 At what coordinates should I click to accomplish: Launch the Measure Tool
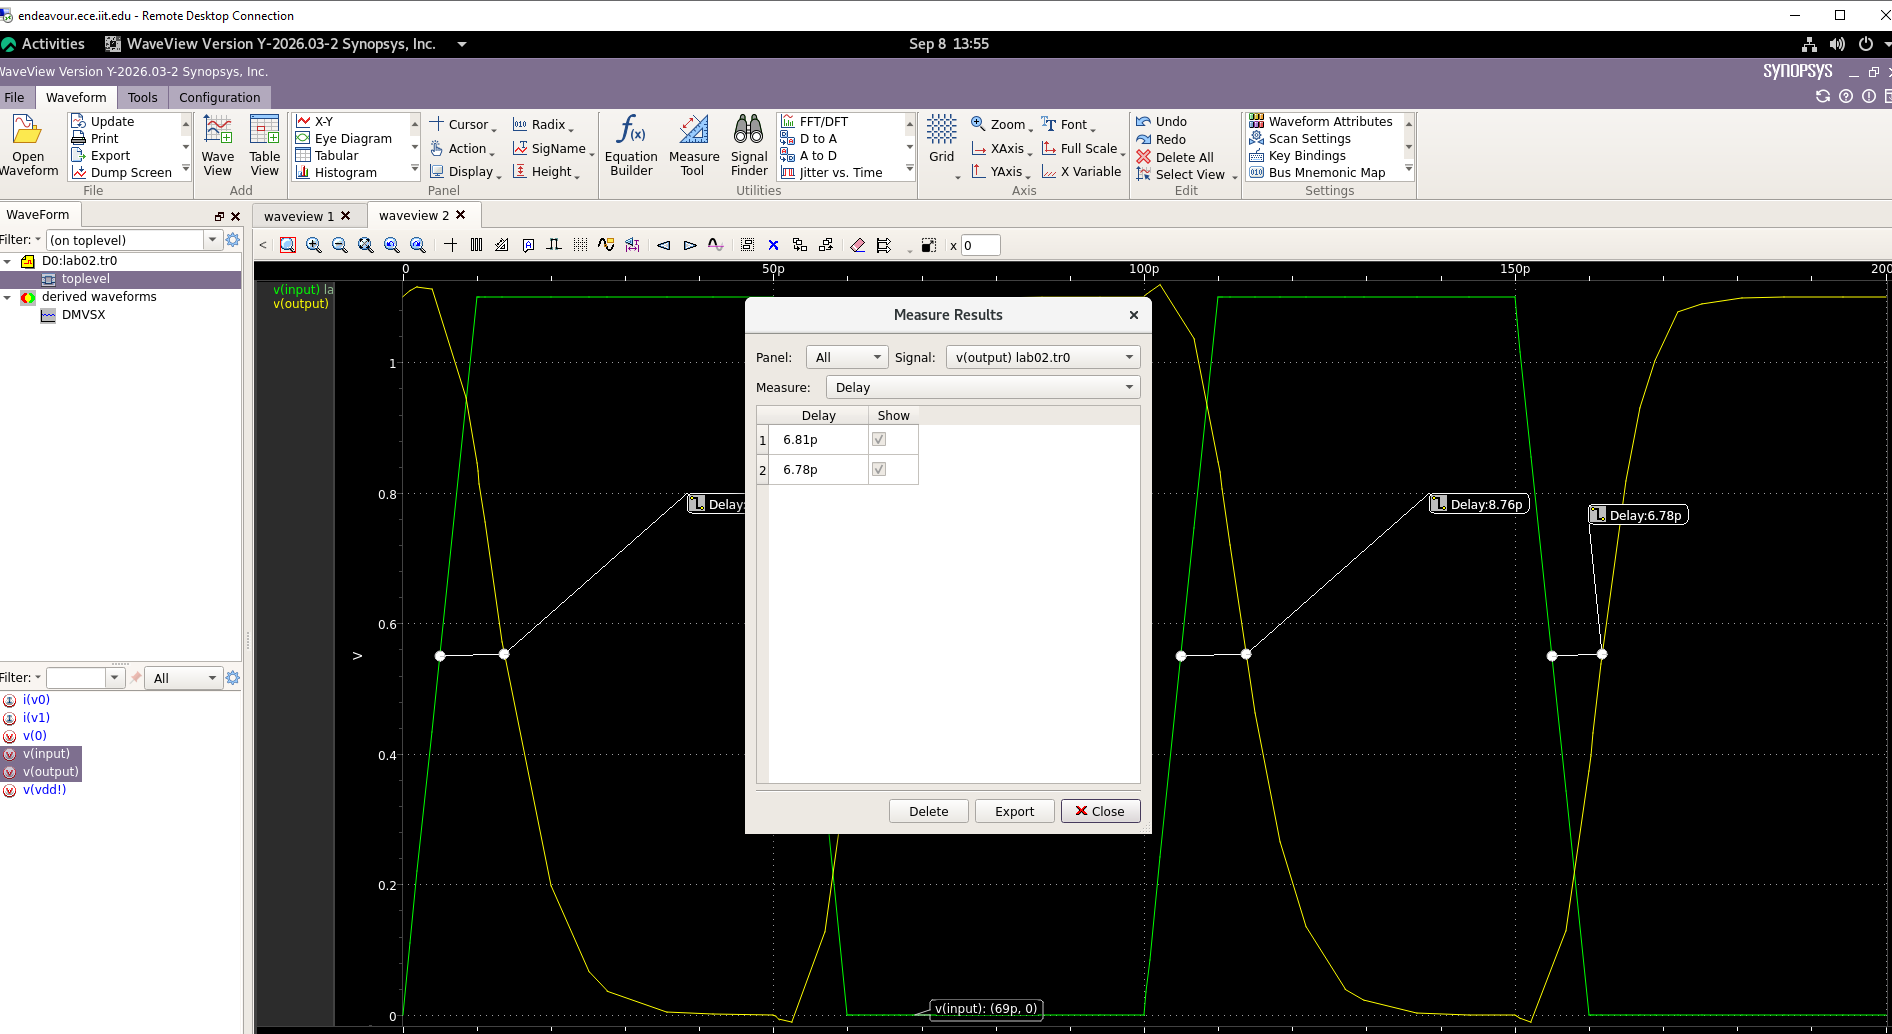(693, 146)
